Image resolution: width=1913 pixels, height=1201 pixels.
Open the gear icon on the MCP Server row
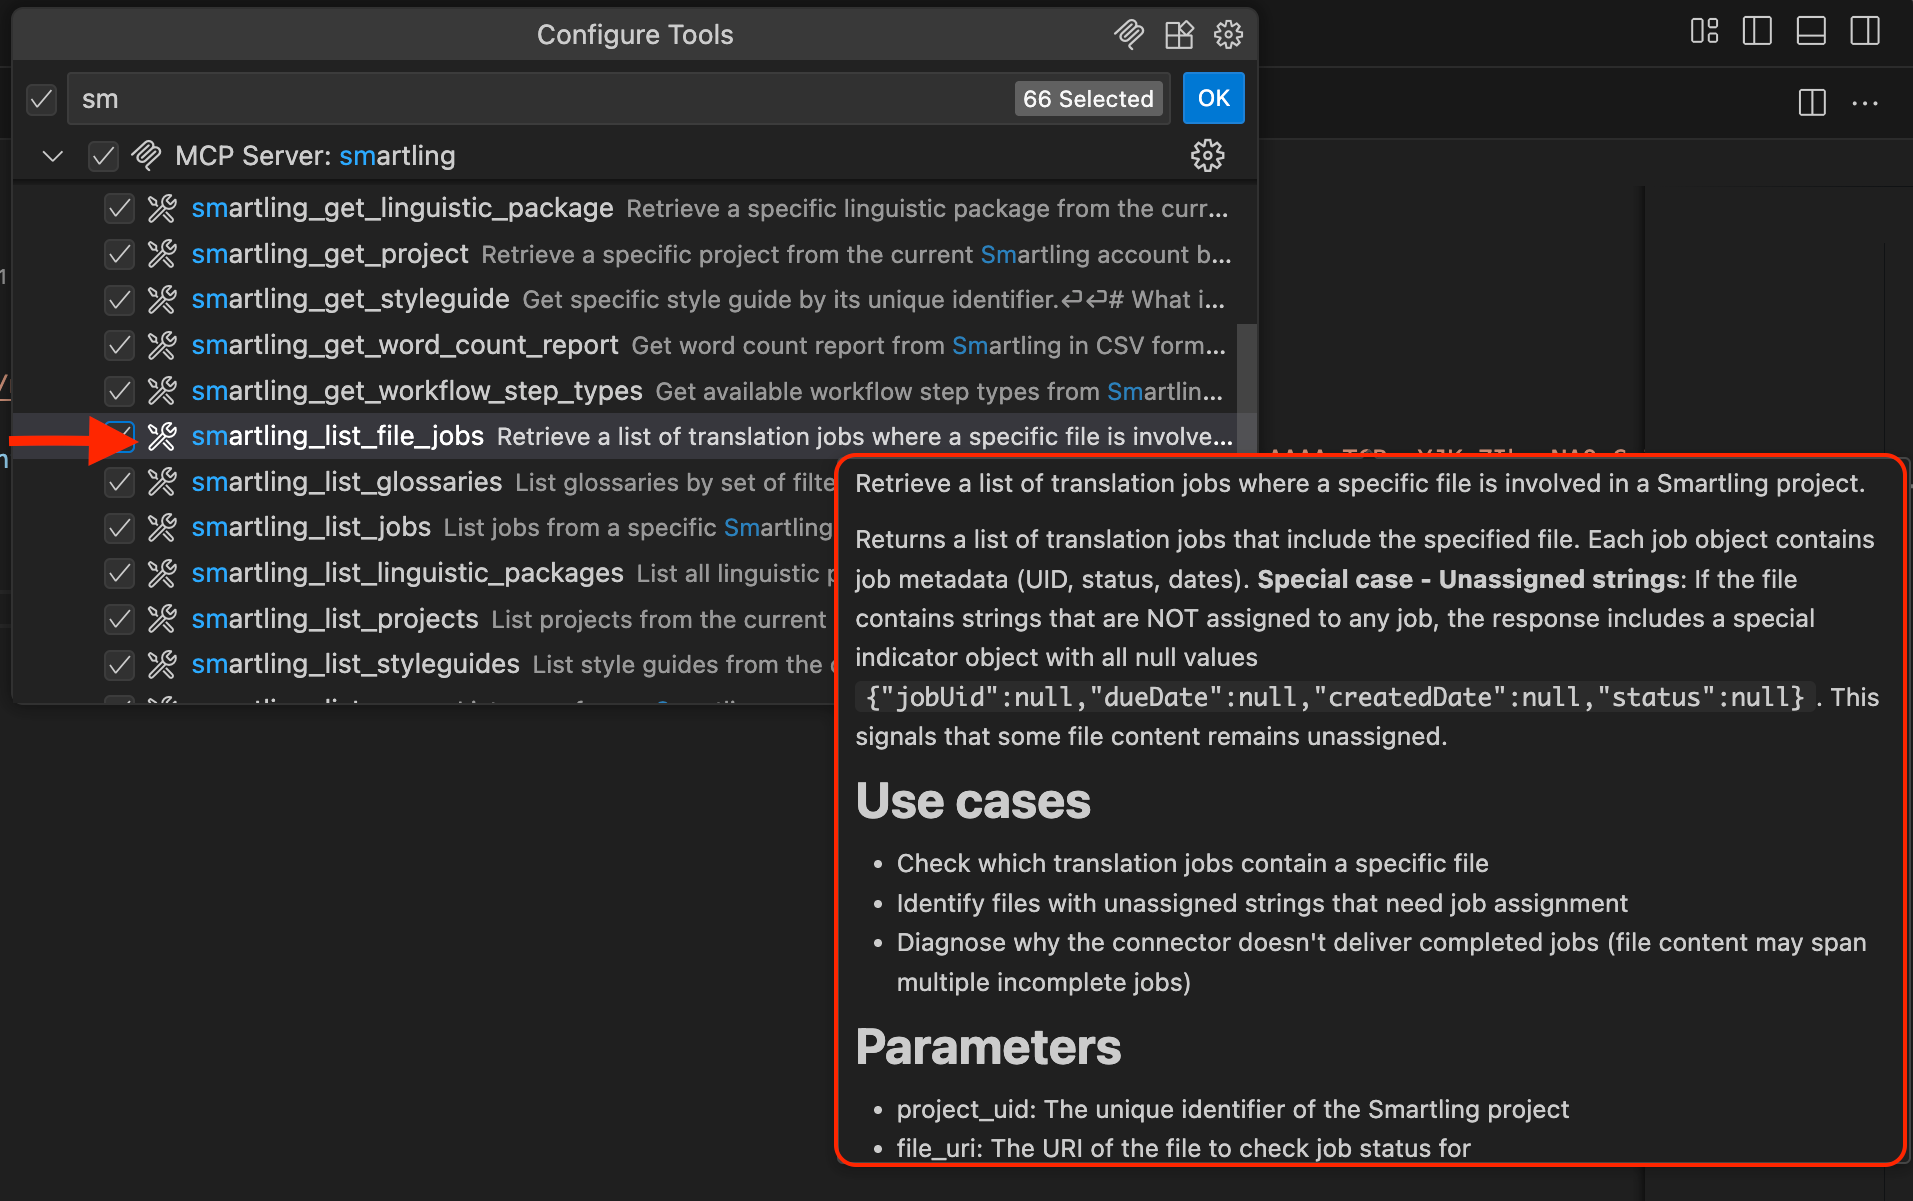(1208, 156)
